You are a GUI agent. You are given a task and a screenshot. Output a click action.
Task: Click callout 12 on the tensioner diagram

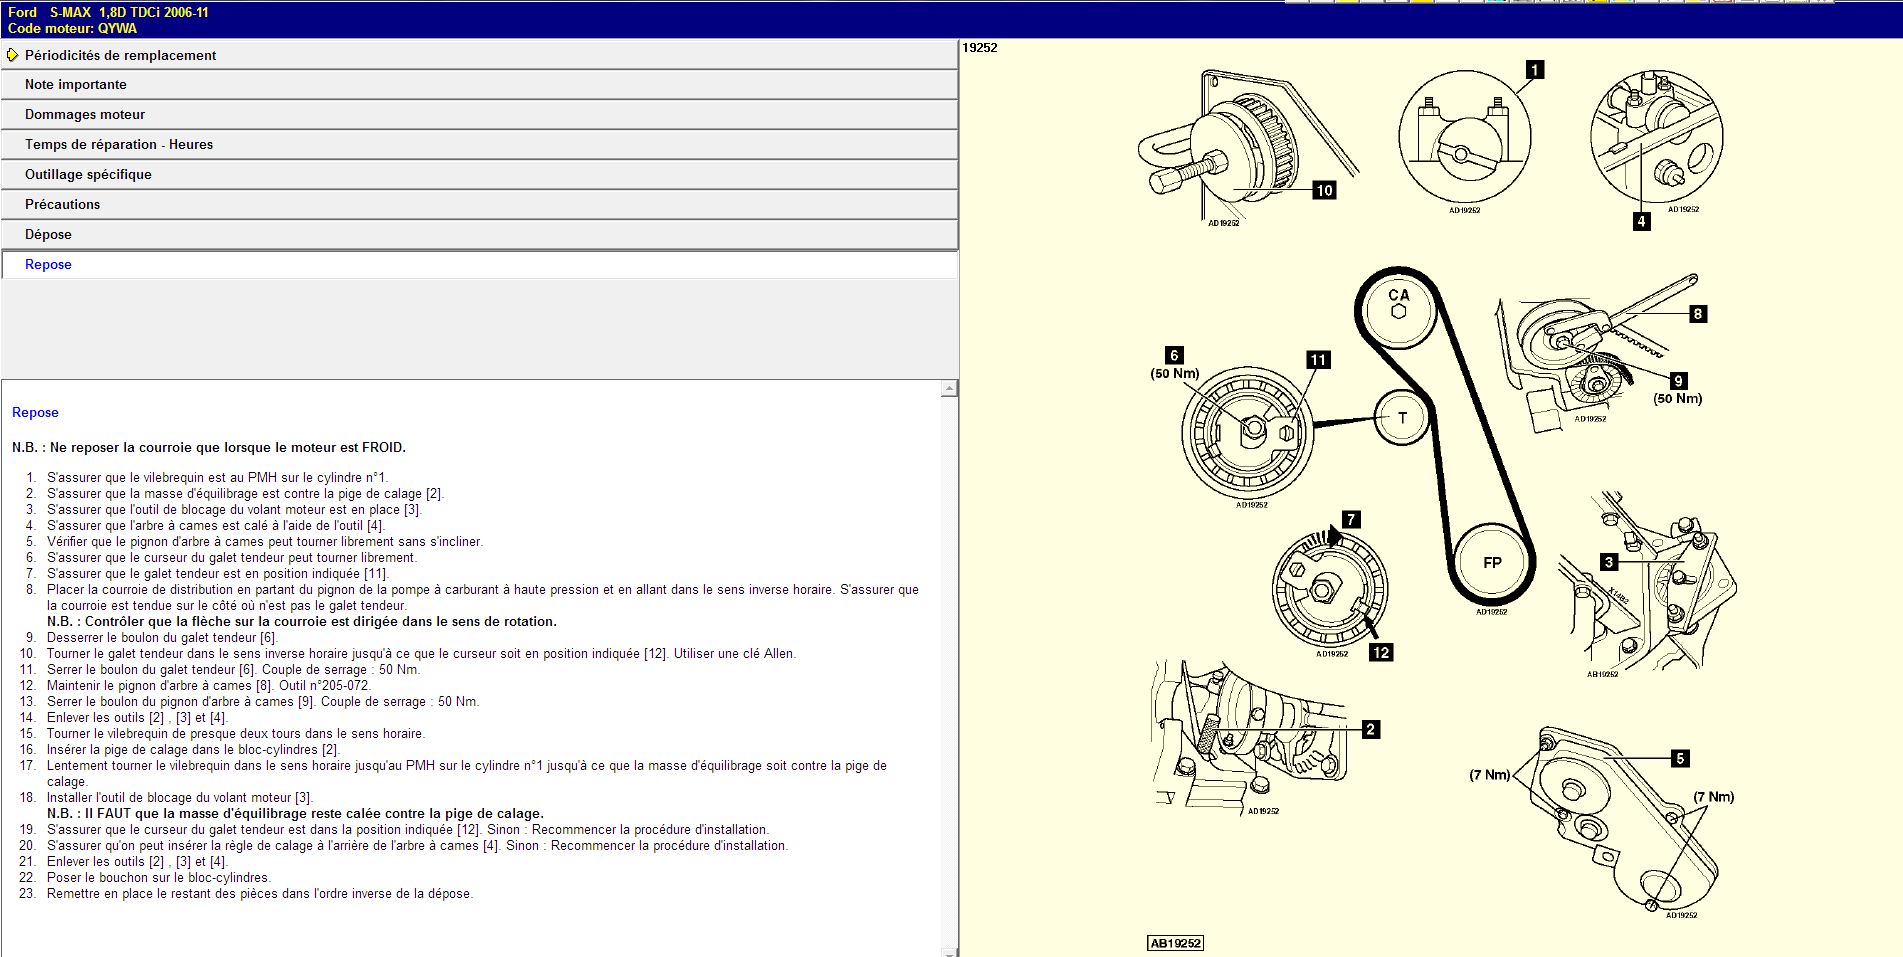[1380, 652]
